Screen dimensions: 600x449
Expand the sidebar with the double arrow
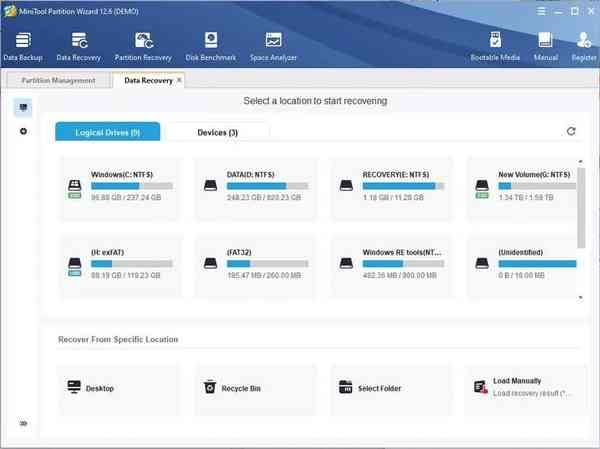point(23,423)
